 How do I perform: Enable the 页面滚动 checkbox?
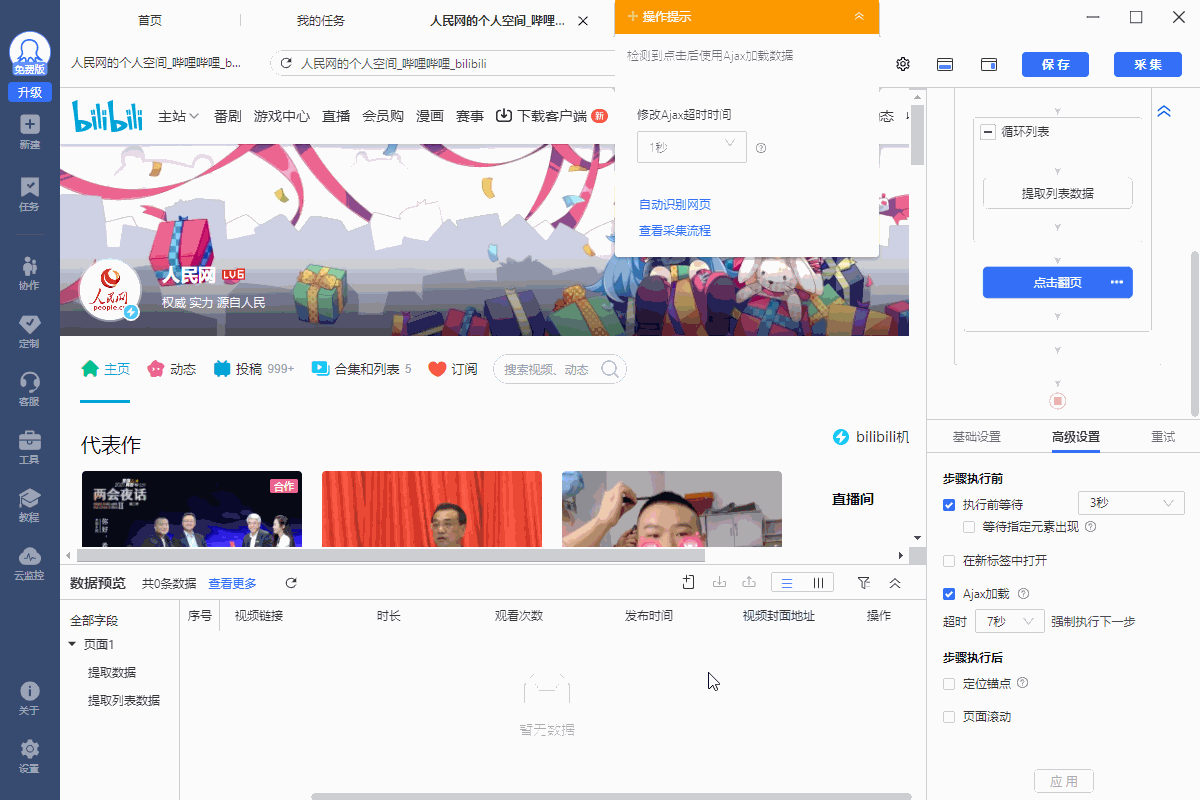tap(949, 717)
